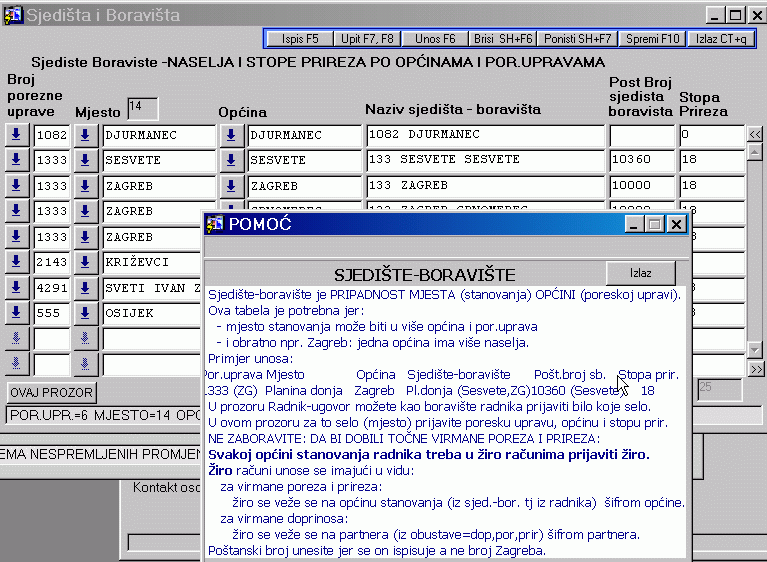Click the 'Općina' column header label
This screenshot has height=562, width=767.
[243, 112]
